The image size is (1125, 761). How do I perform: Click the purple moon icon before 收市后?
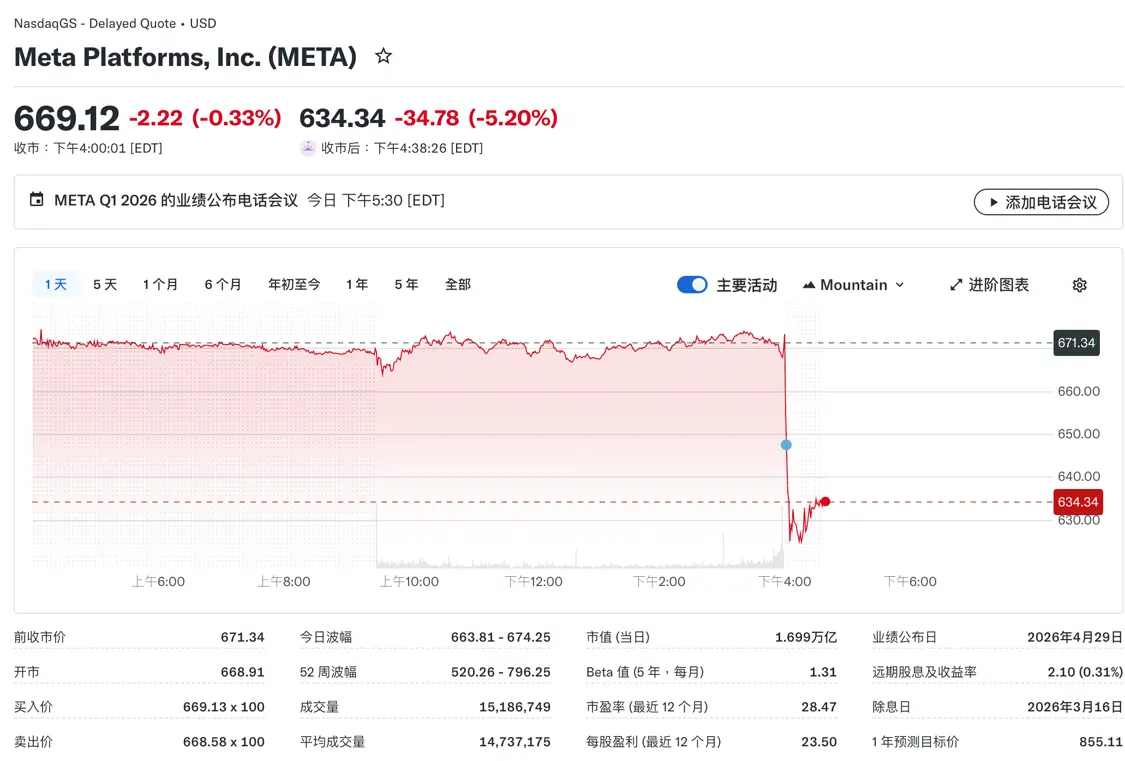[308, 148]
